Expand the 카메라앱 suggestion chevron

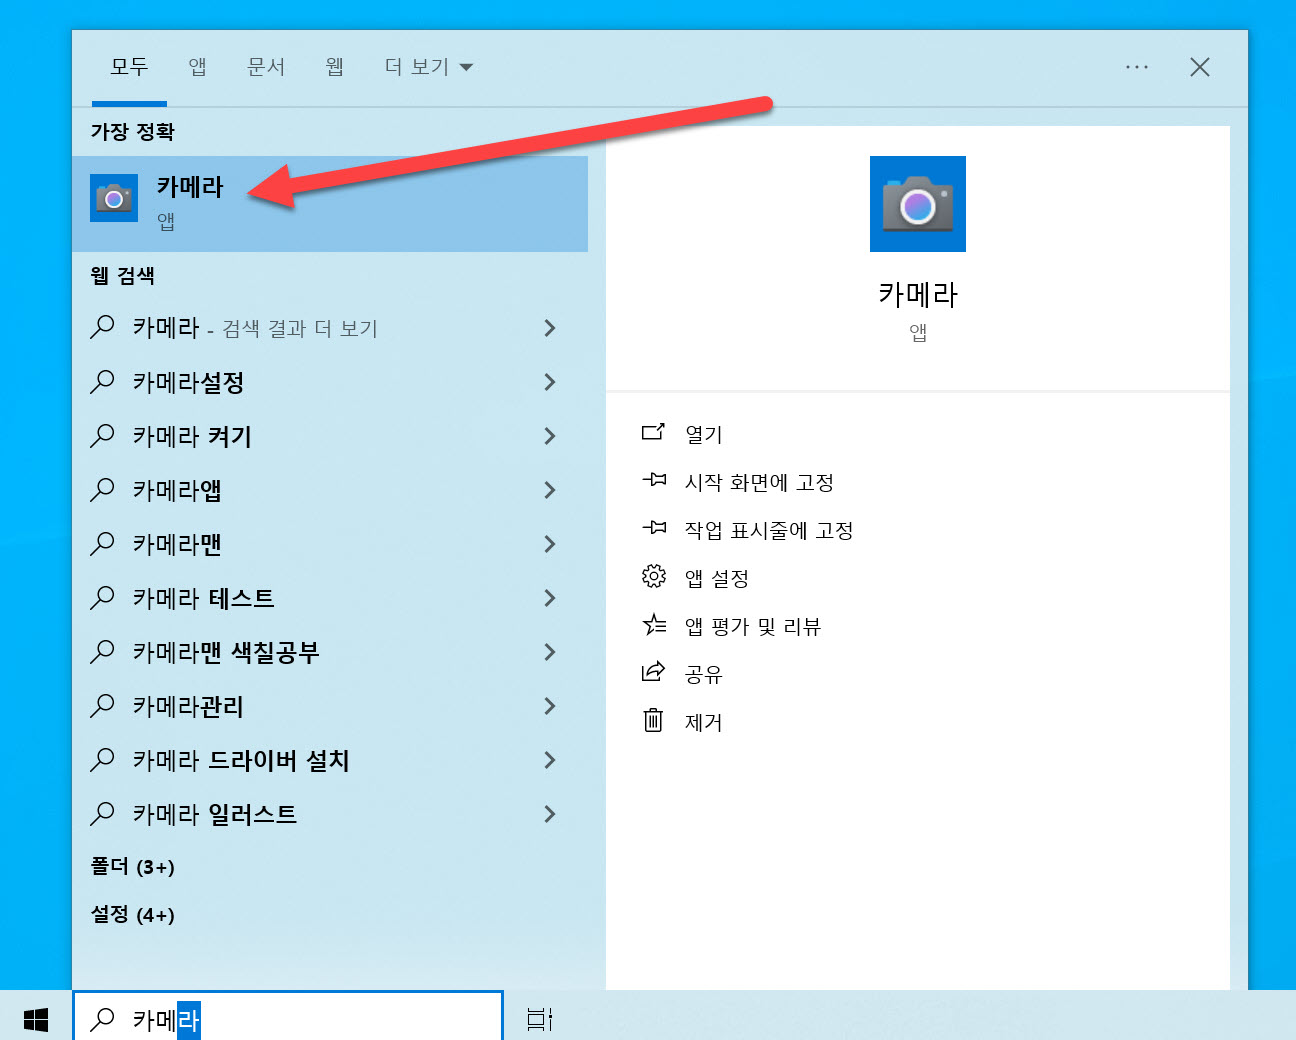[x=549, y=490]
